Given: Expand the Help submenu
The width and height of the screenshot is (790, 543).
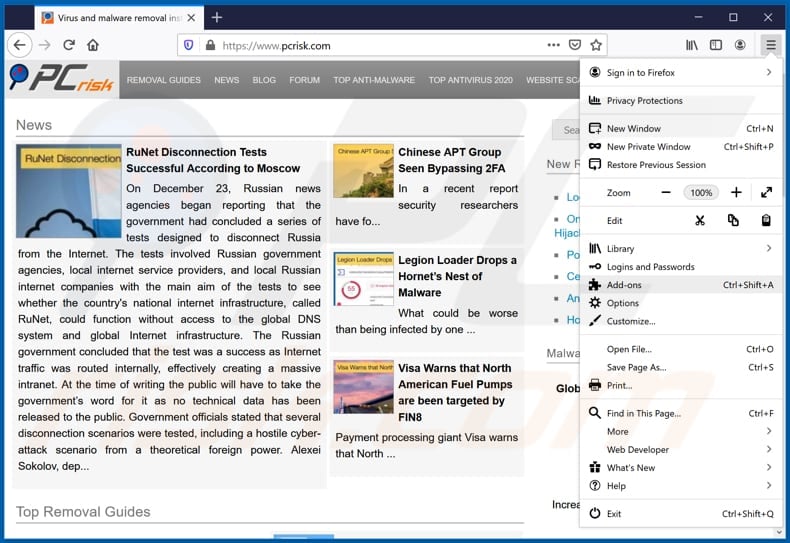Looking at the screenshot, I should coord(681,486).
